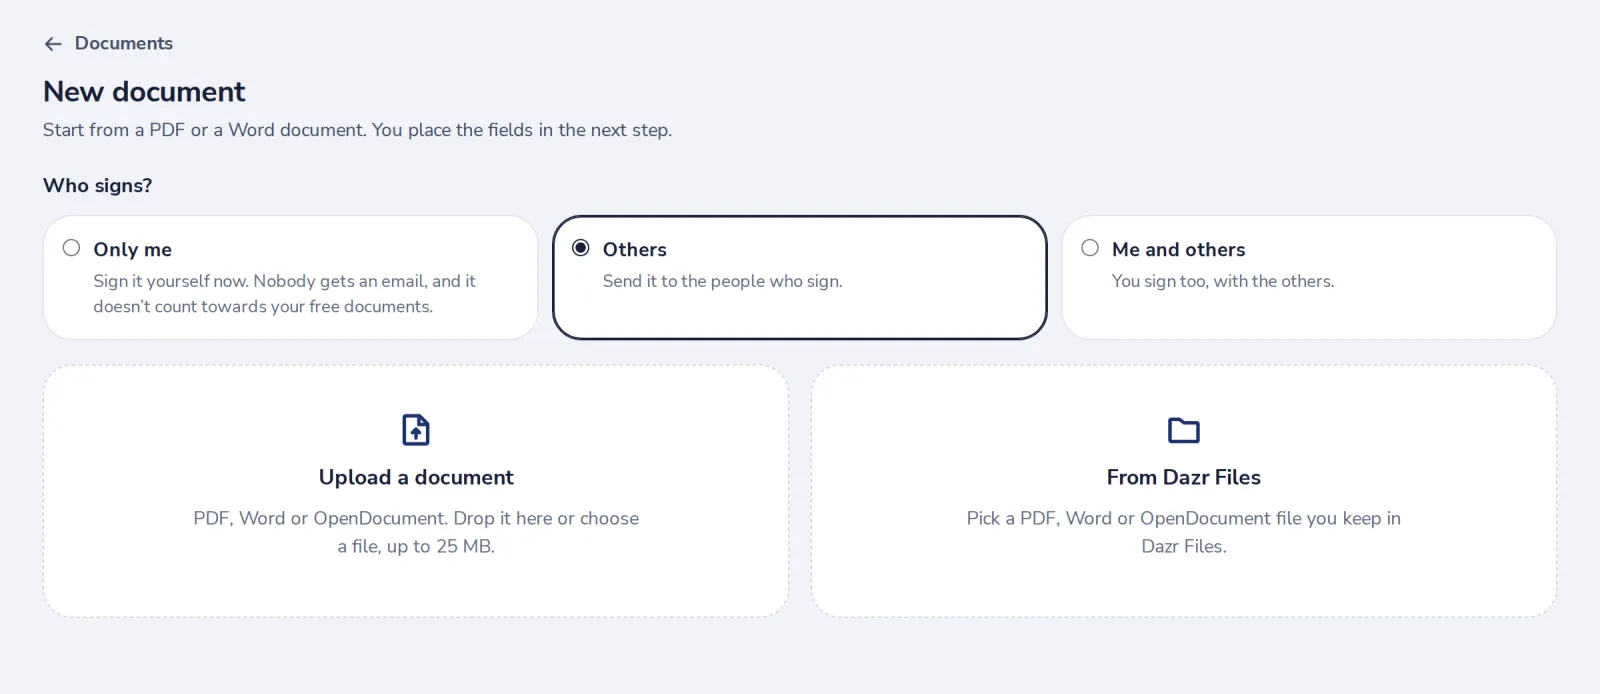1600x694 pixels.
Task: Select the Me and others radio button
Action: coord(1090,248)
